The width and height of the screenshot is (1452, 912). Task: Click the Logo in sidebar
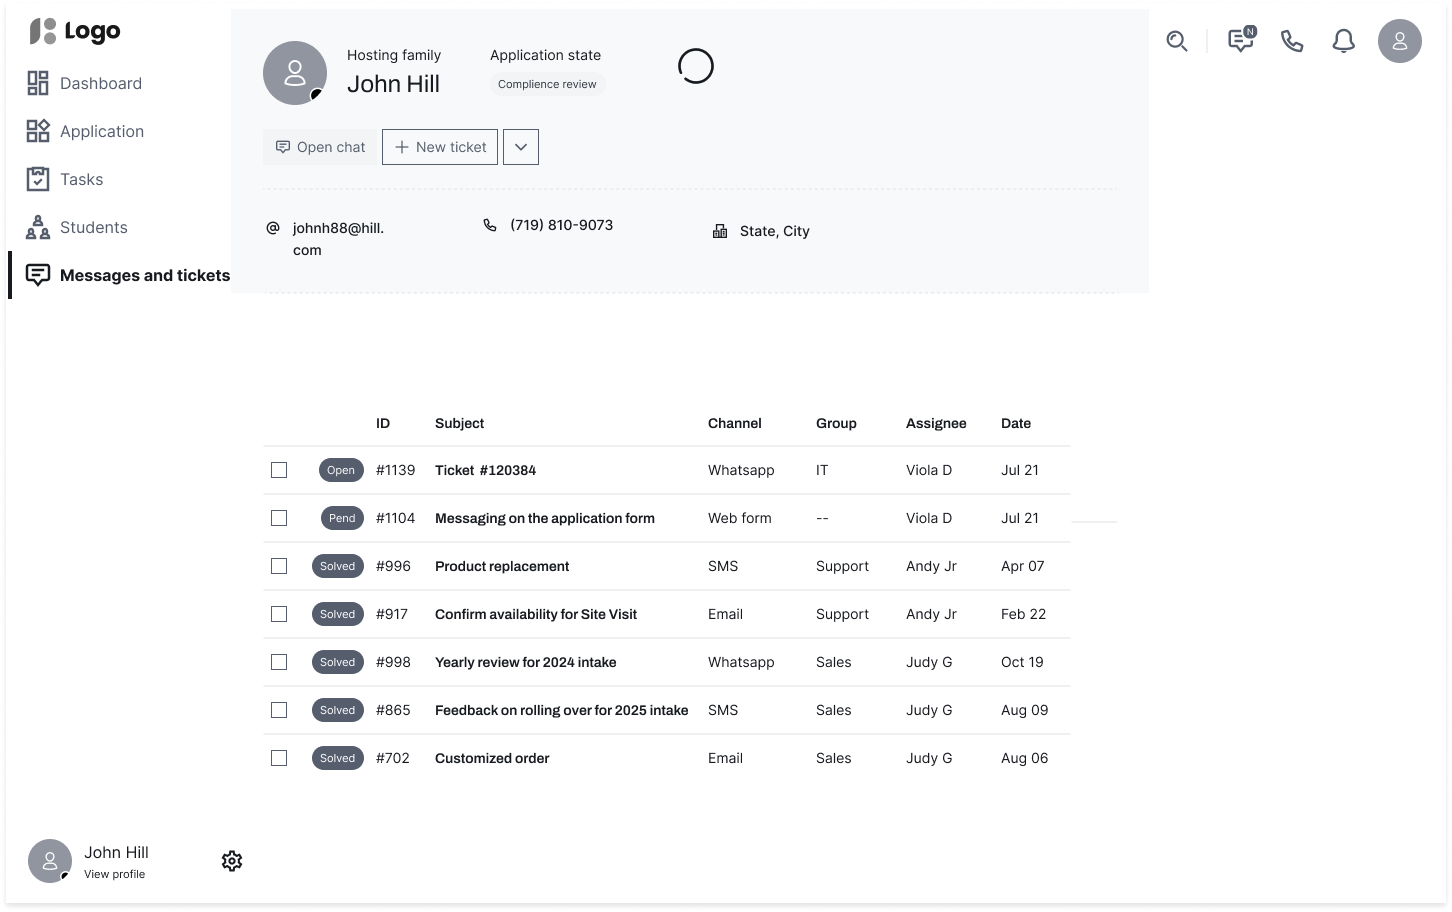click(75, 32)
